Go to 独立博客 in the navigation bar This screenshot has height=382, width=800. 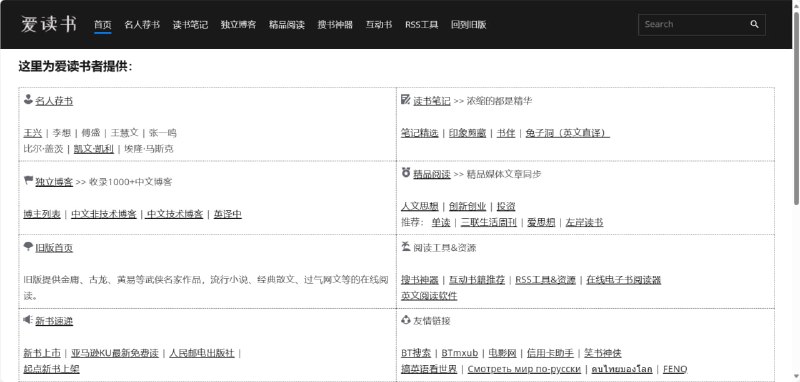238,24
